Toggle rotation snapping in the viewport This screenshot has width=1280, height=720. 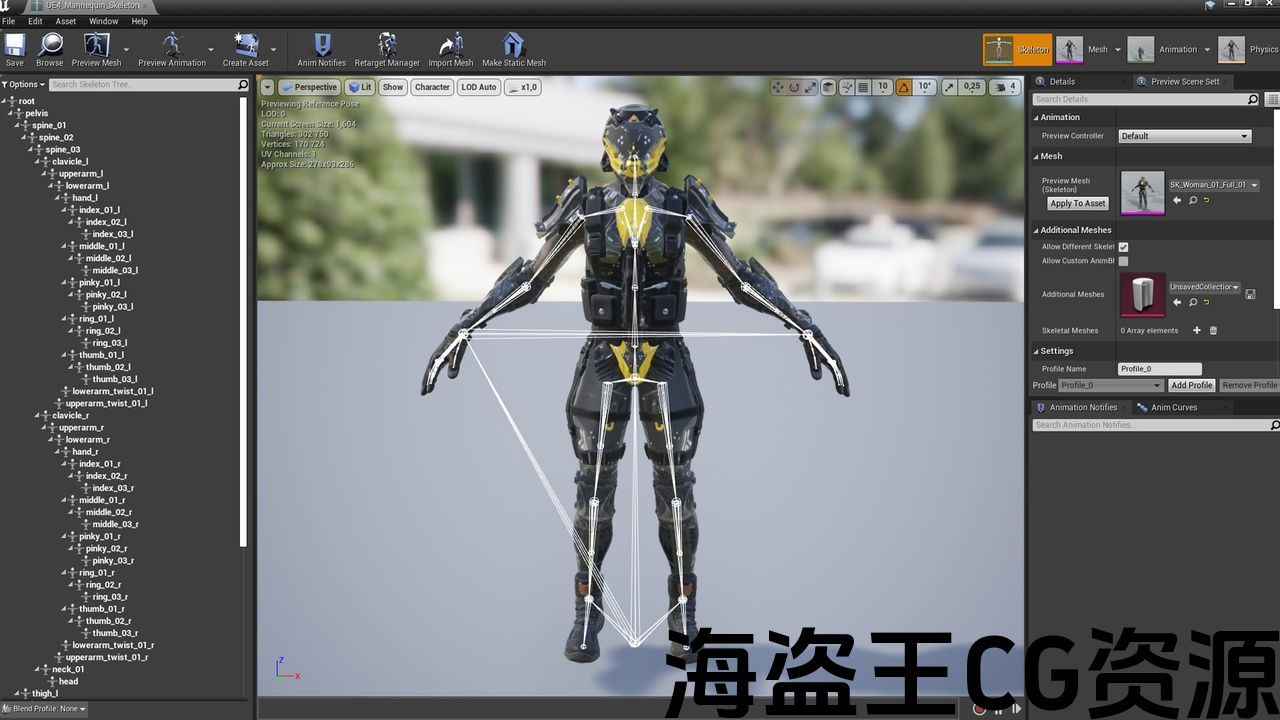click(904, 87)
